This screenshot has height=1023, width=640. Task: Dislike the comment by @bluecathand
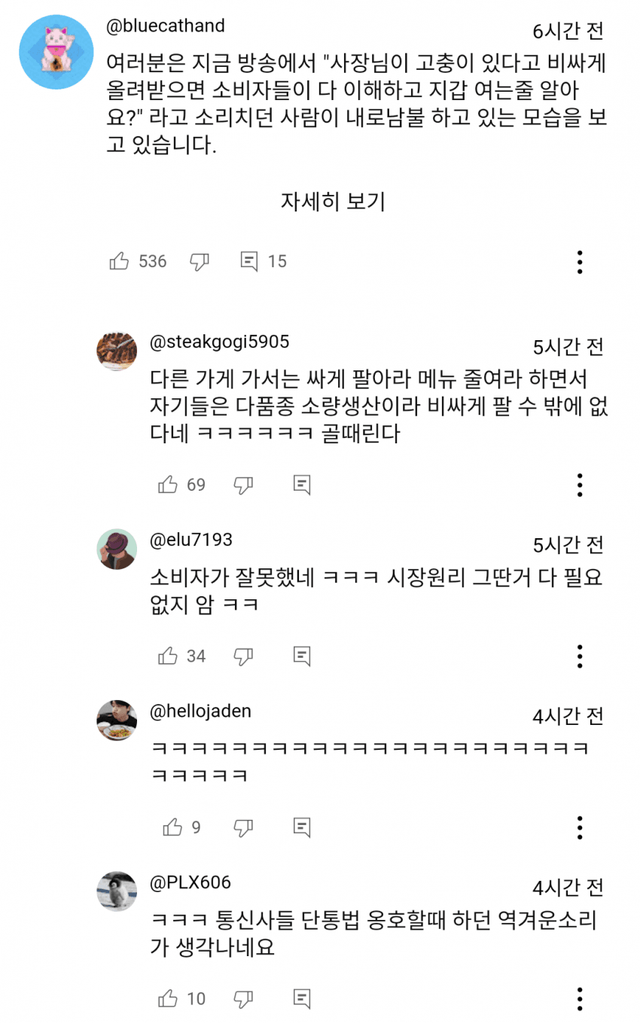click(199, 262)
